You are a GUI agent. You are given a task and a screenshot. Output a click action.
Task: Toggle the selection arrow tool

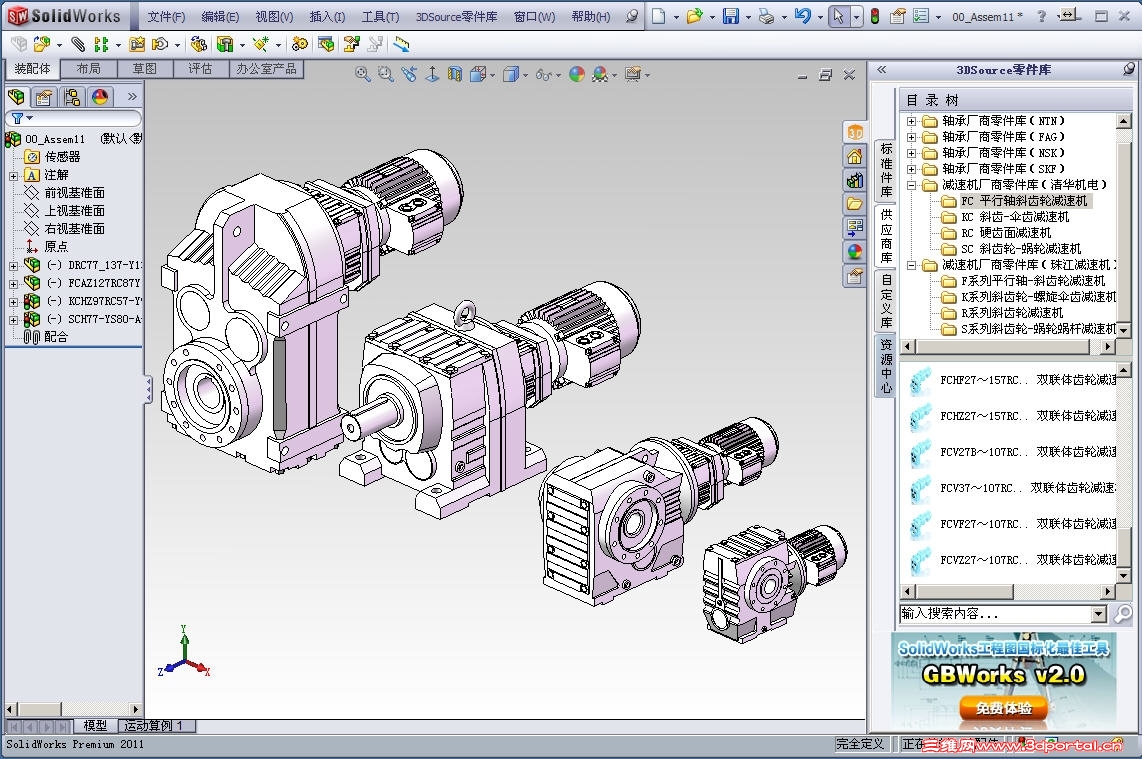(x=839, y=16)
